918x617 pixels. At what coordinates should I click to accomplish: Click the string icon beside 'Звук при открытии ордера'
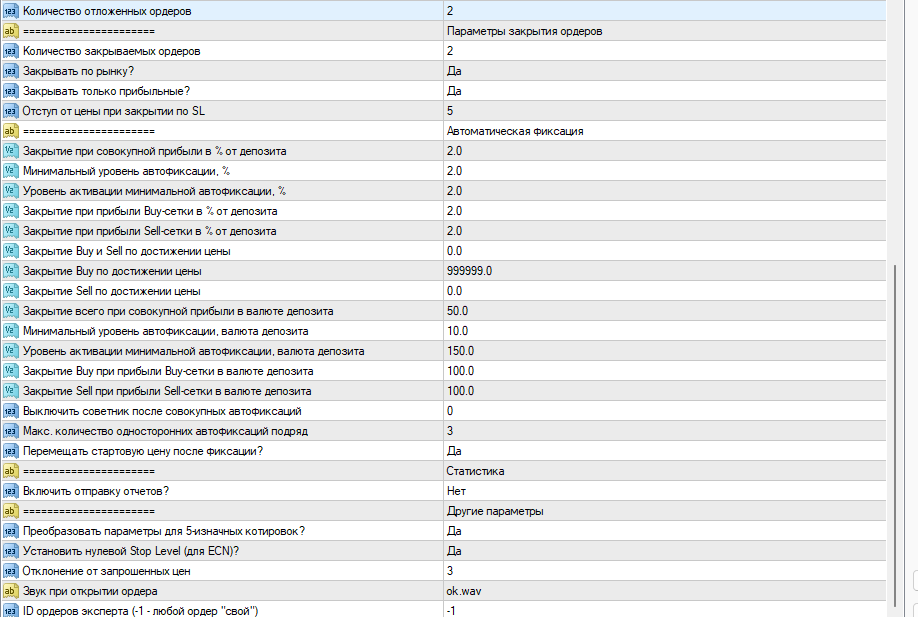click(11, 591)
